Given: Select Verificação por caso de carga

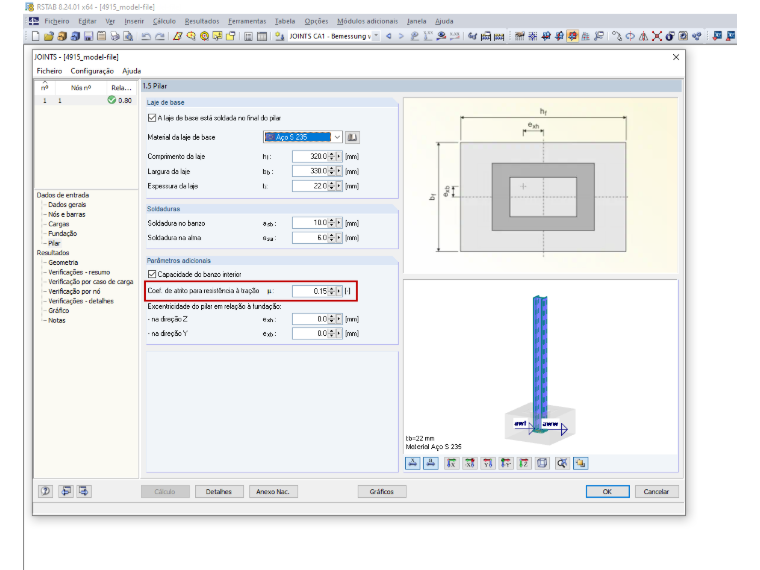Looking at the screenshot, I should 91,282.
